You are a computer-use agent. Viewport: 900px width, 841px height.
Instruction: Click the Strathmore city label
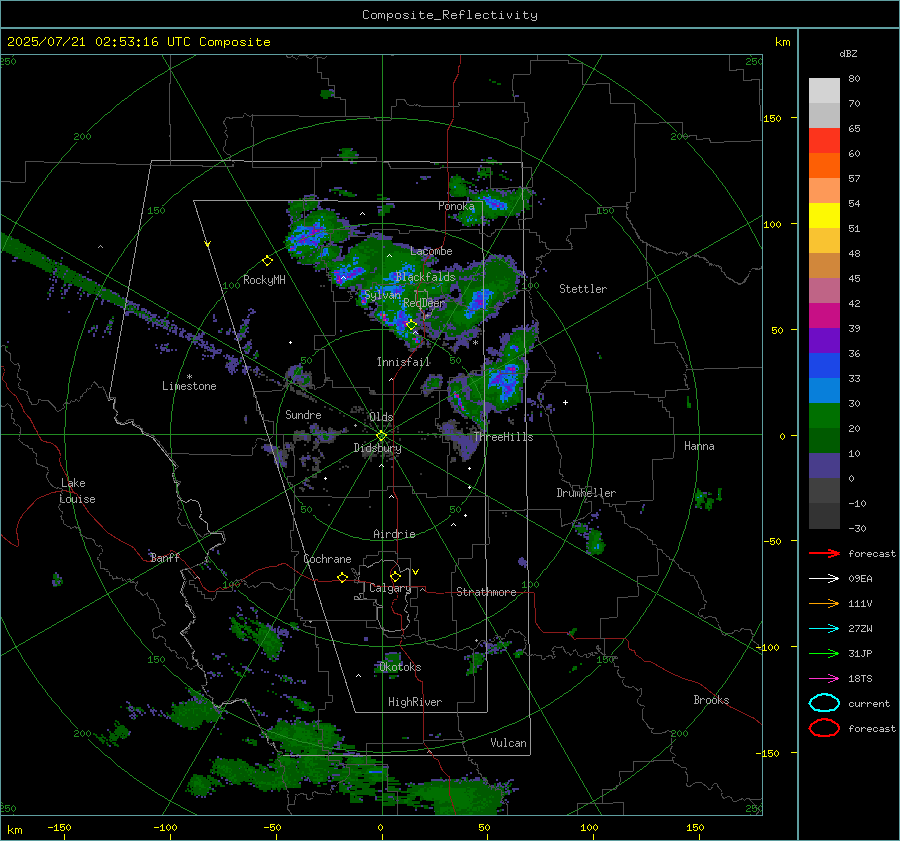tap(486, 592)
